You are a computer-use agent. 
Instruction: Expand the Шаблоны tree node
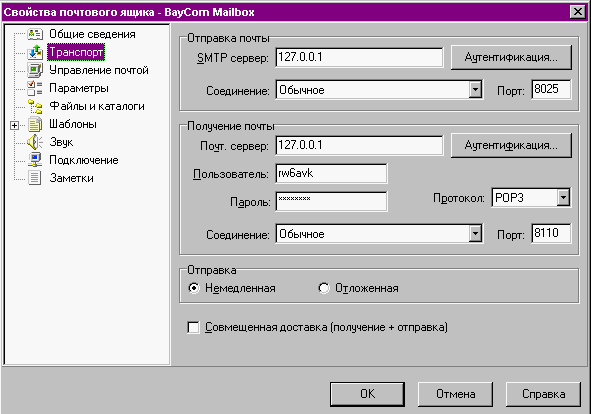tap(14, 125)
